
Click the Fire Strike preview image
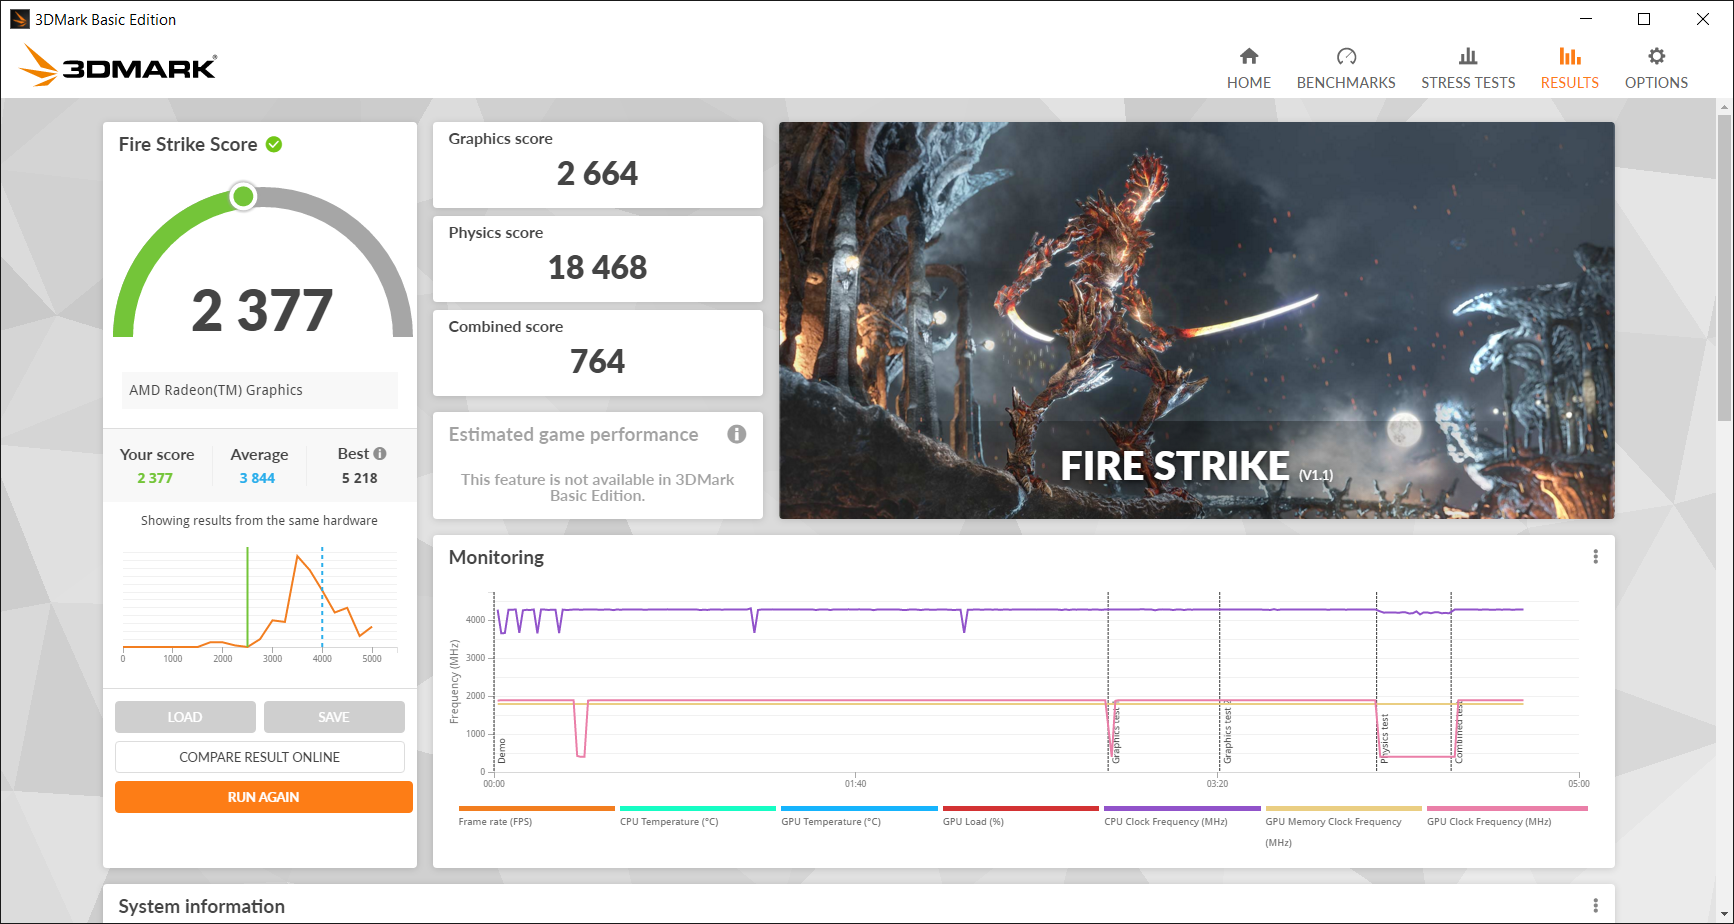click(x=1196, y=320)
